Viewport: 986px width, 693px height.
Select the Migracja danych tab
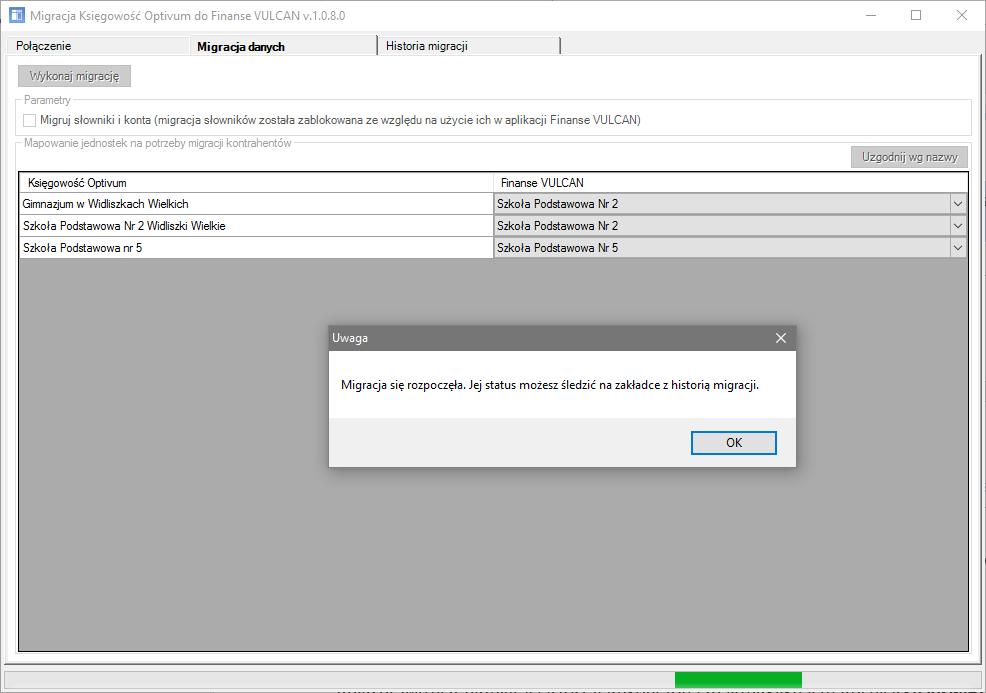click(x=283, y=46)
